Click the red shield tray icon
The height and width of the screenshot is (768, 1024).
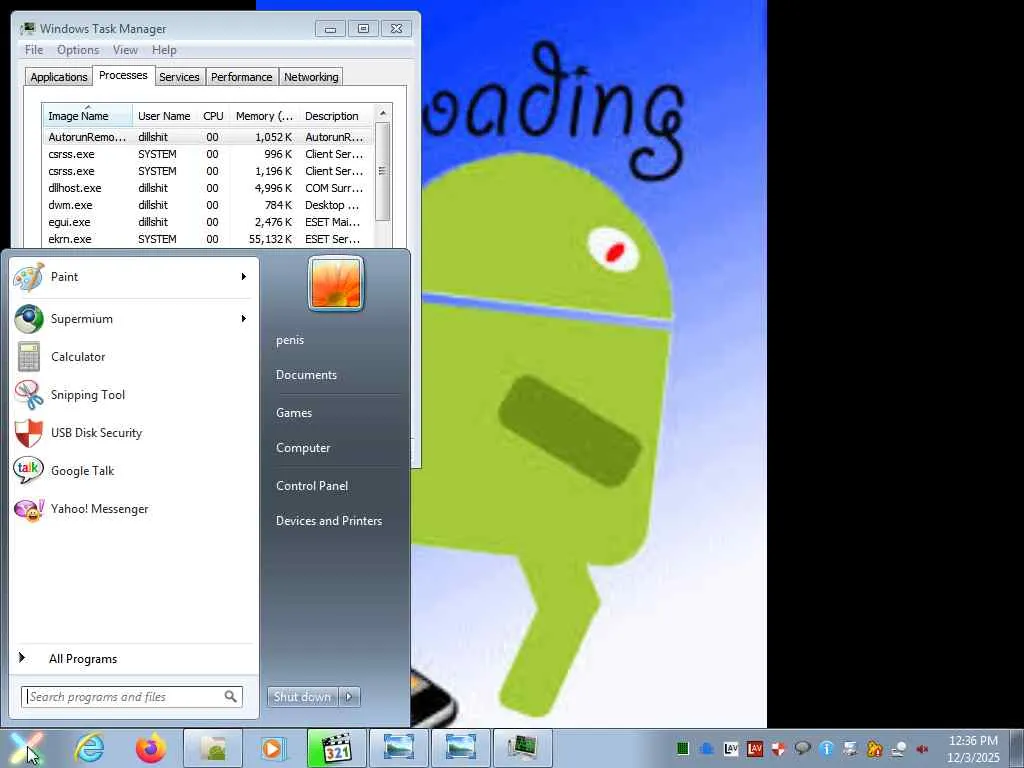coord(778,748)
